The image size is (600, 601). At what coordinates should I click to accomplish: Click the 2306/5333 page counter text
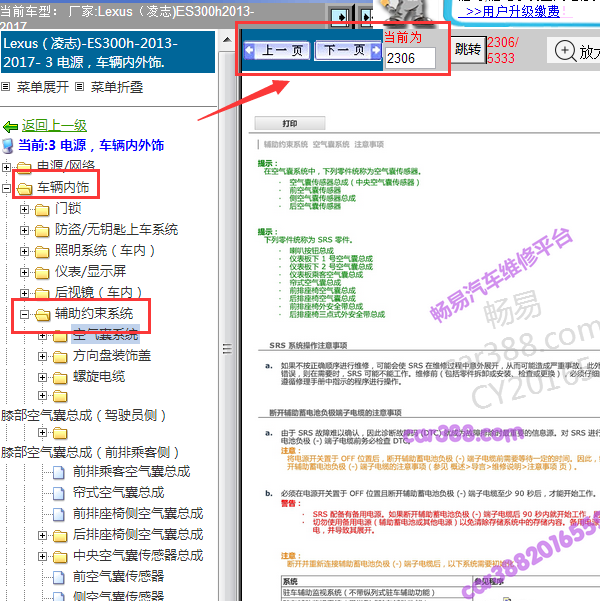(503, 50)
